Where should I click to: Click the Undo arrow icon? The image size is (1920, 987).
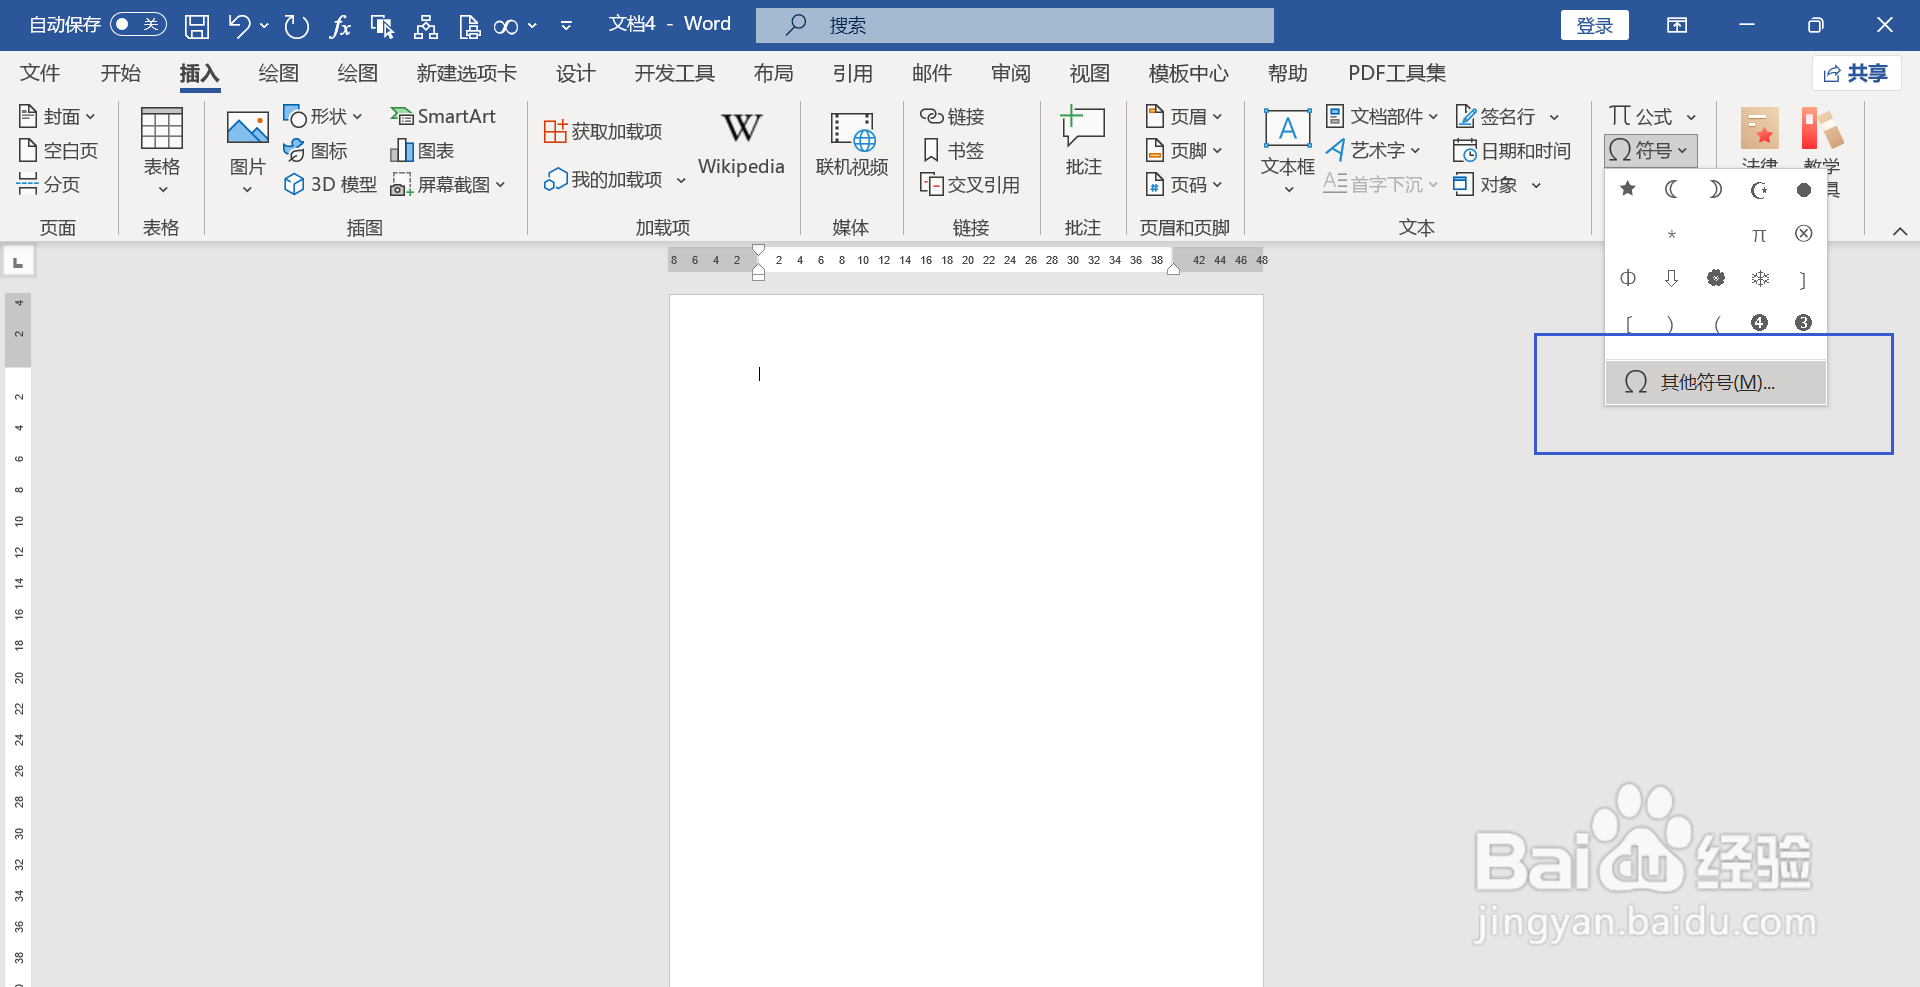(238, 26)
